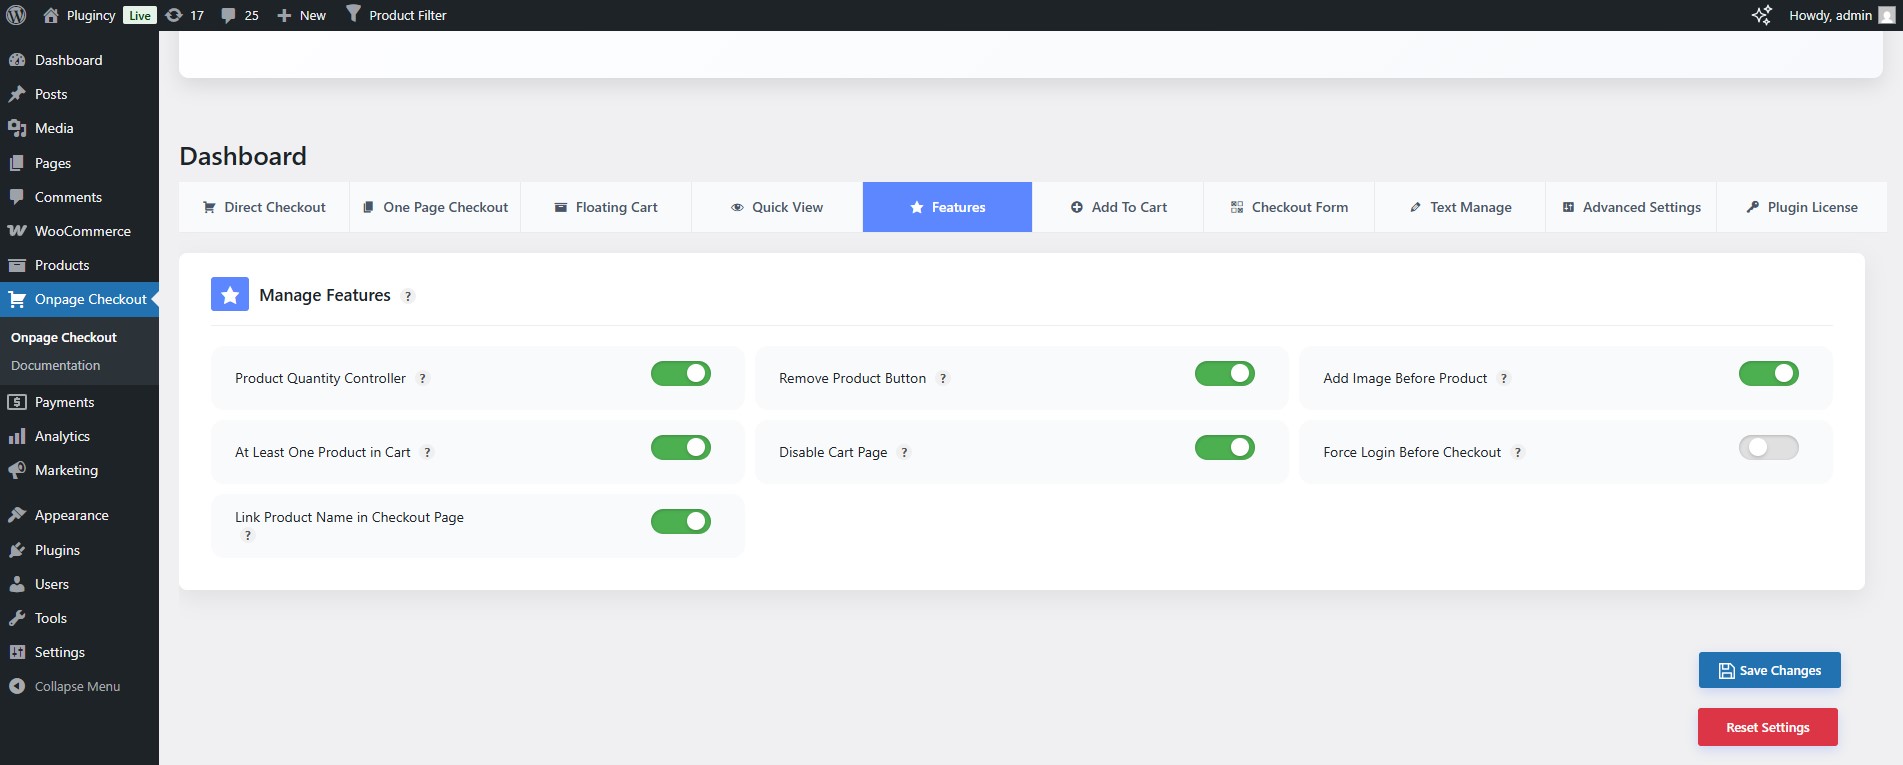Click the Analytics bar chart icon
The image size is (1903, 765).
tap(17, 436)
